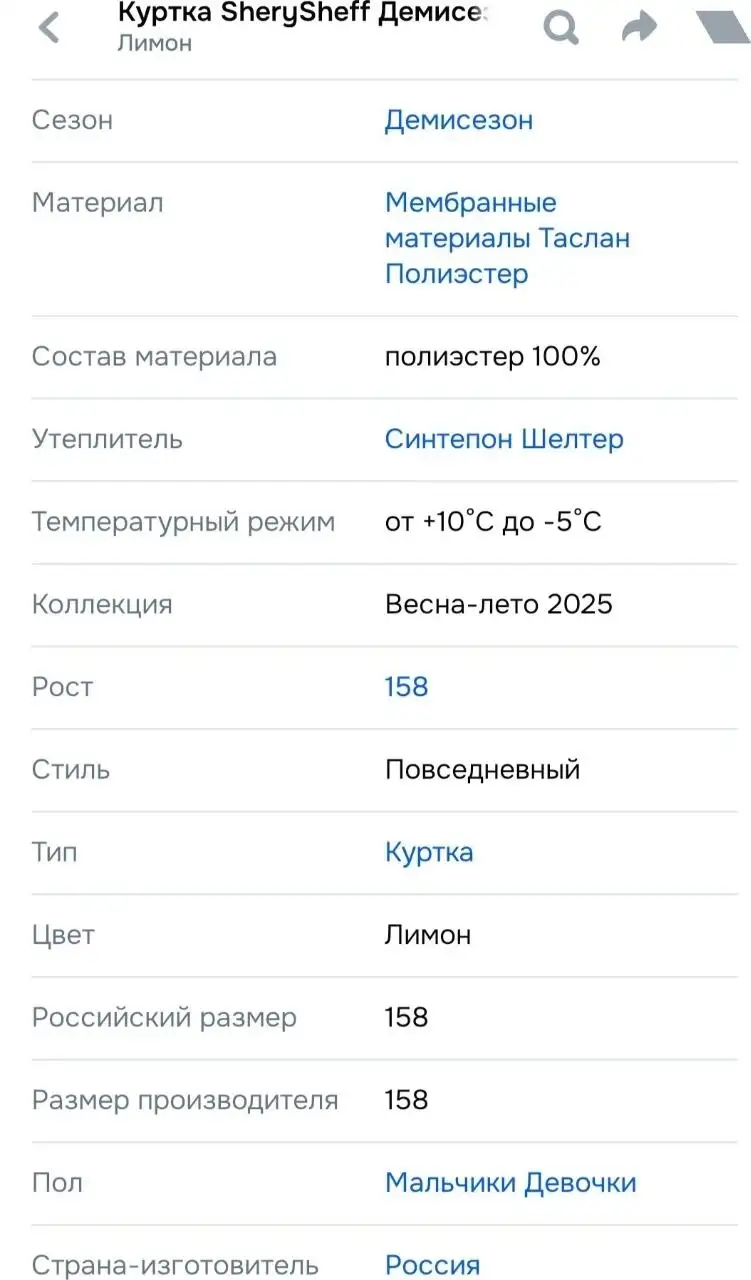The image size is (751, 1280).
Task: Tap the Размер производителя 158 value
Action: 406,1100
